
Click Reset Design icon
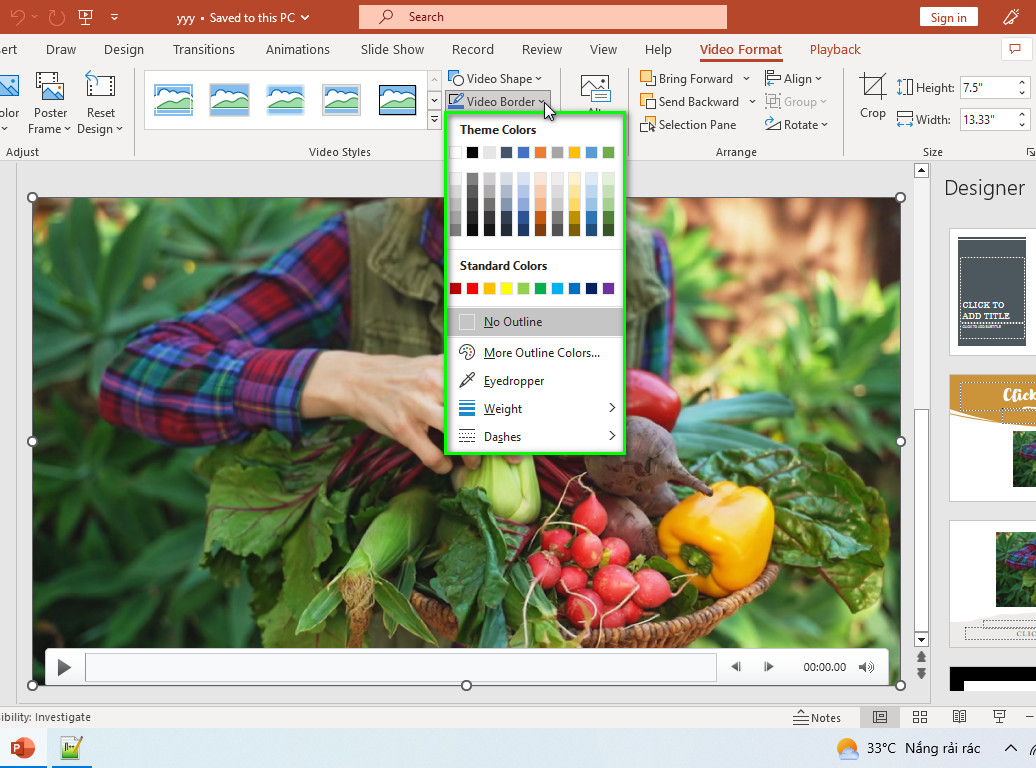click(x=100, y=87)
